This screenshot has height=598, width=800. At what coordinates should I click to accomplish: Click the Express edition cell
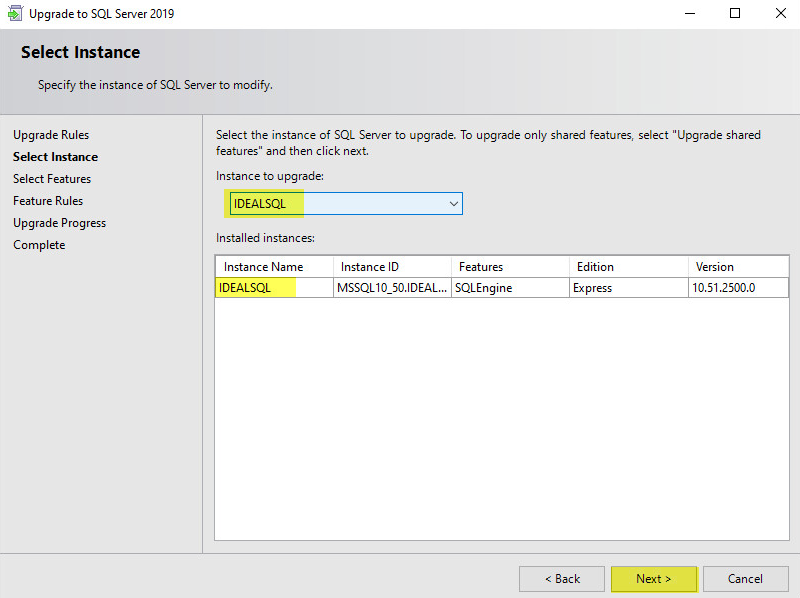[x=629, y=288]
